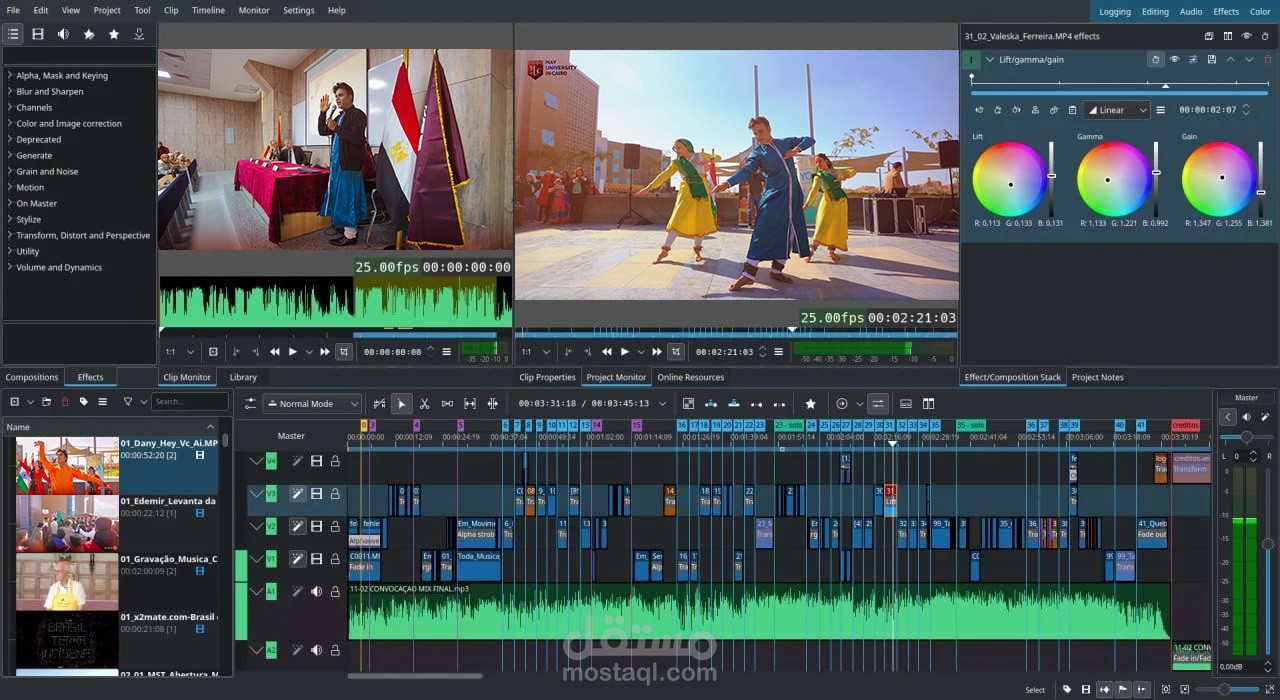Click the favorite effects star in timeline toolbar
Screen dimensions: 1280x700
click(x=810, y=404)
